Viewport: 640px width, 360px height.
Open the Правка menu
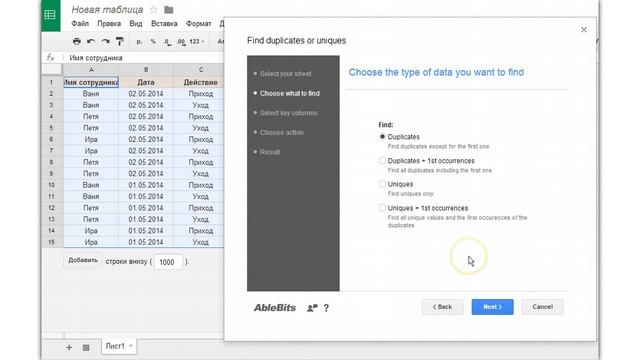pos(109,24)
